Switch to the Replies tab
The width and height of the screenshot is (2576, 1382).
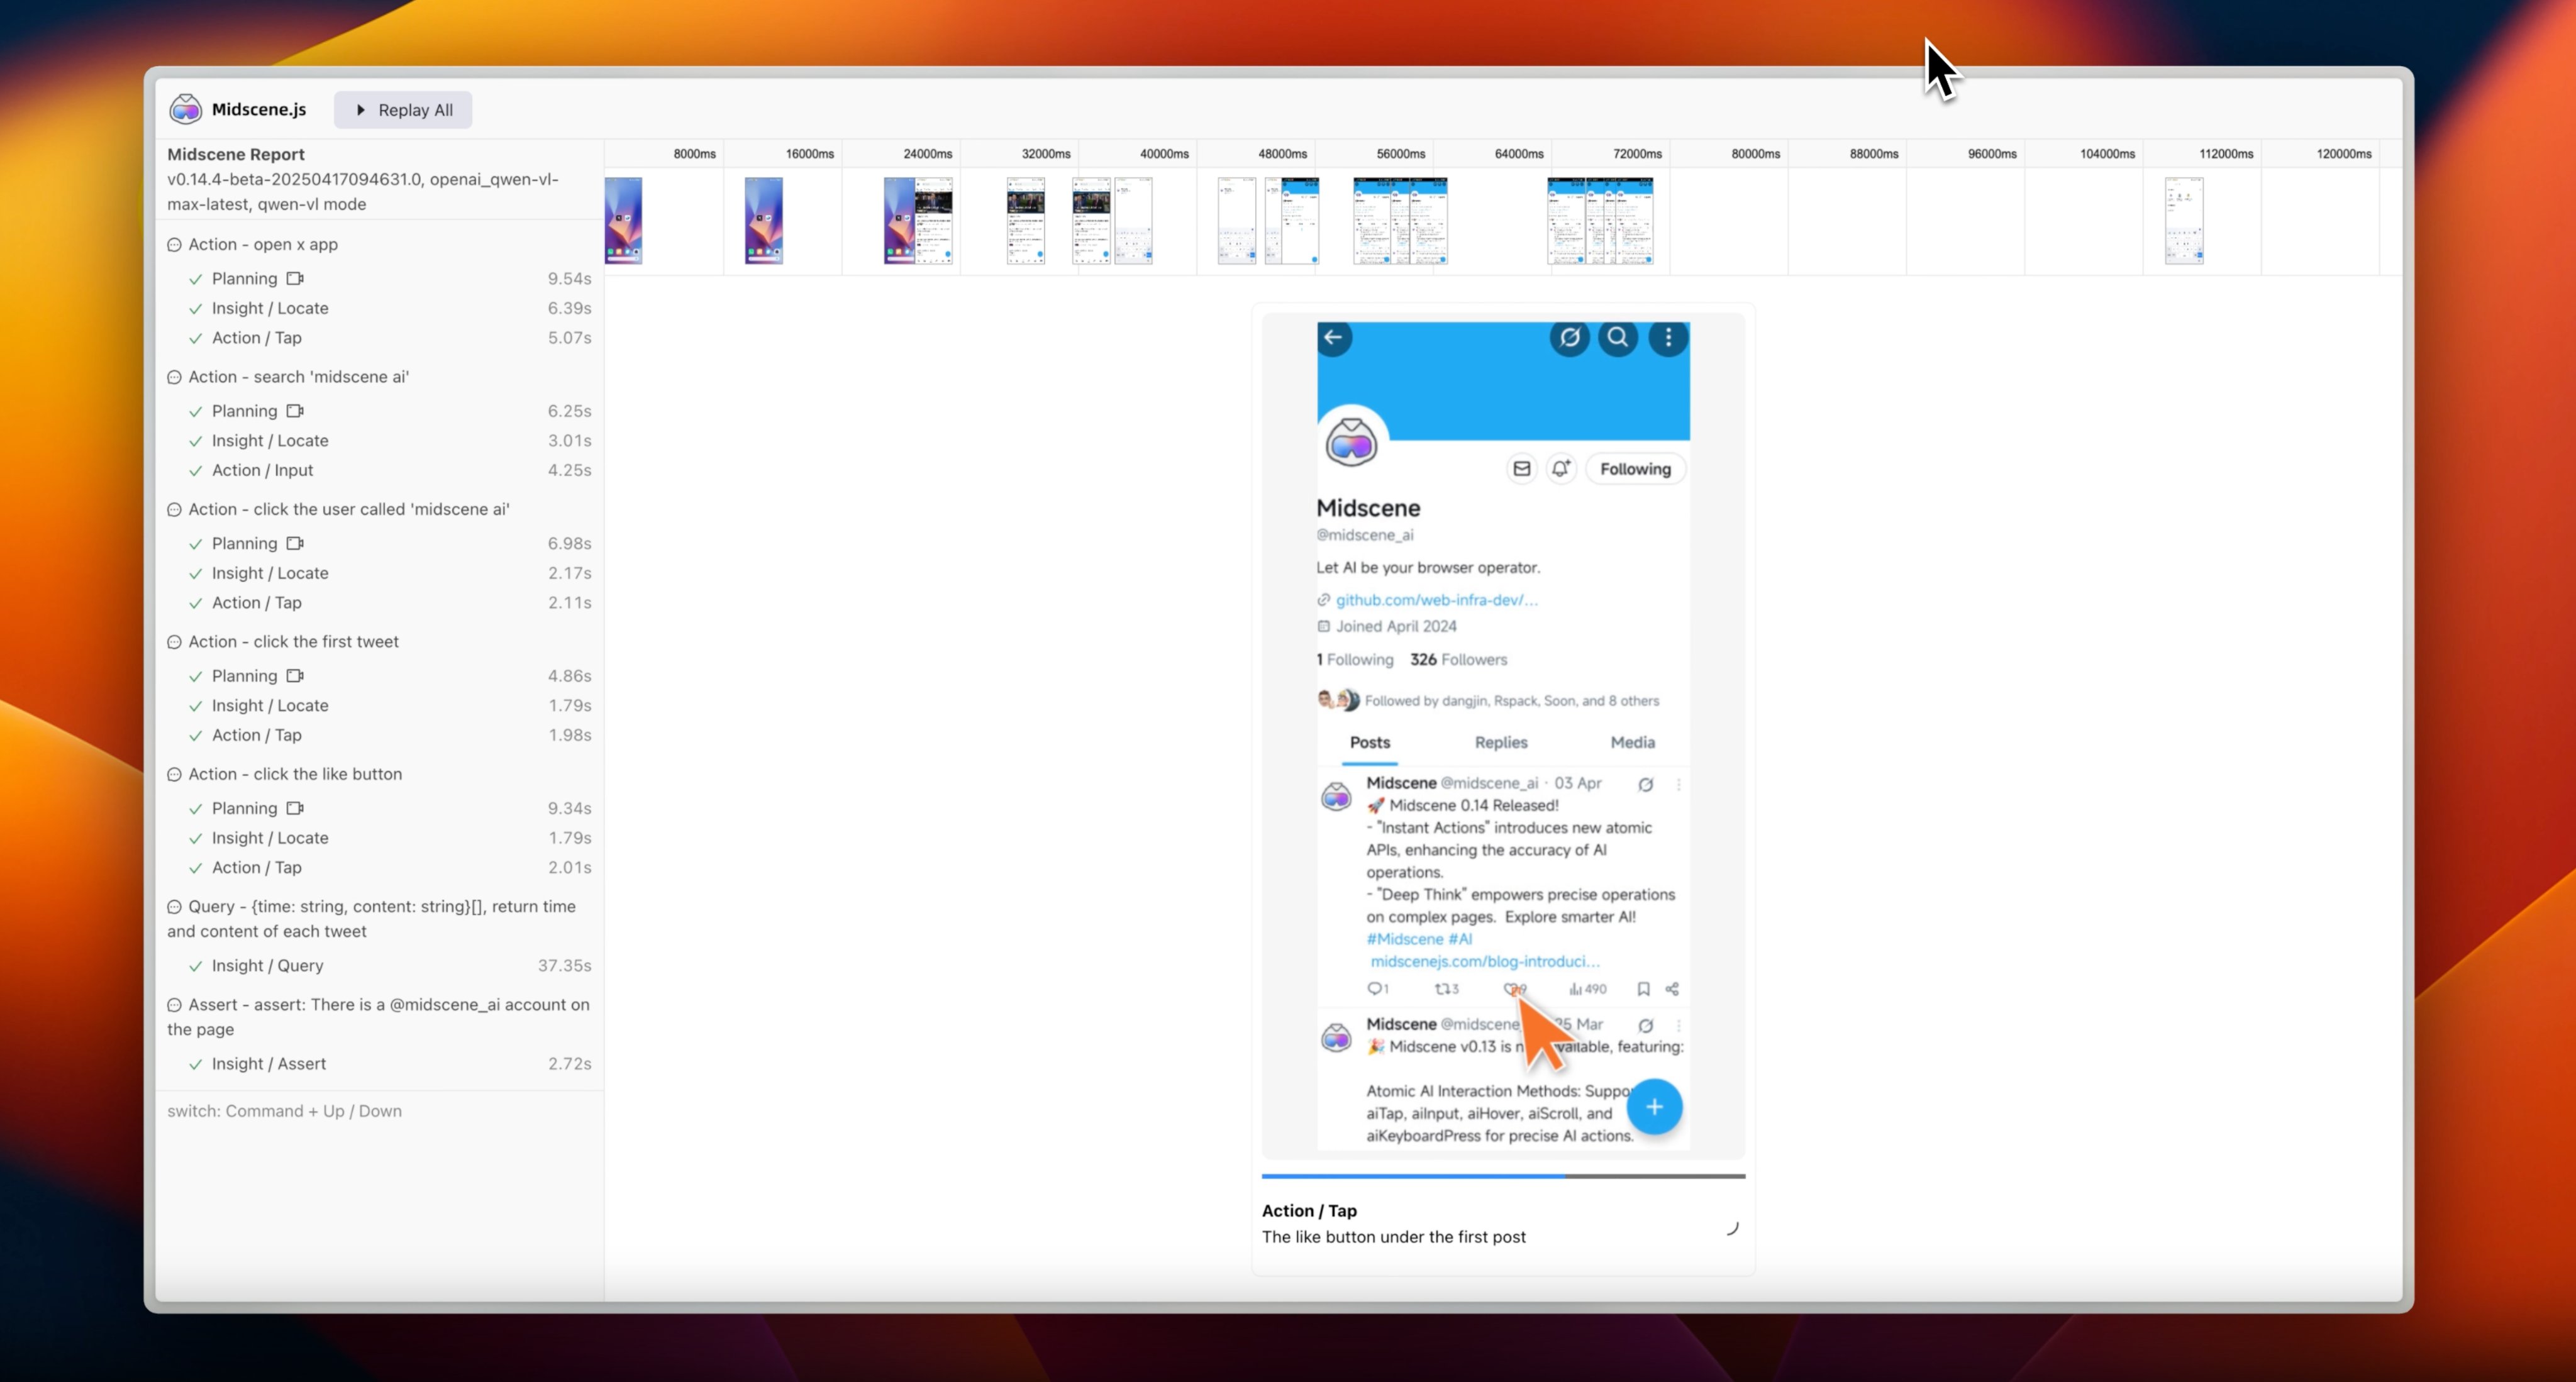click(x=1501, y=742)
